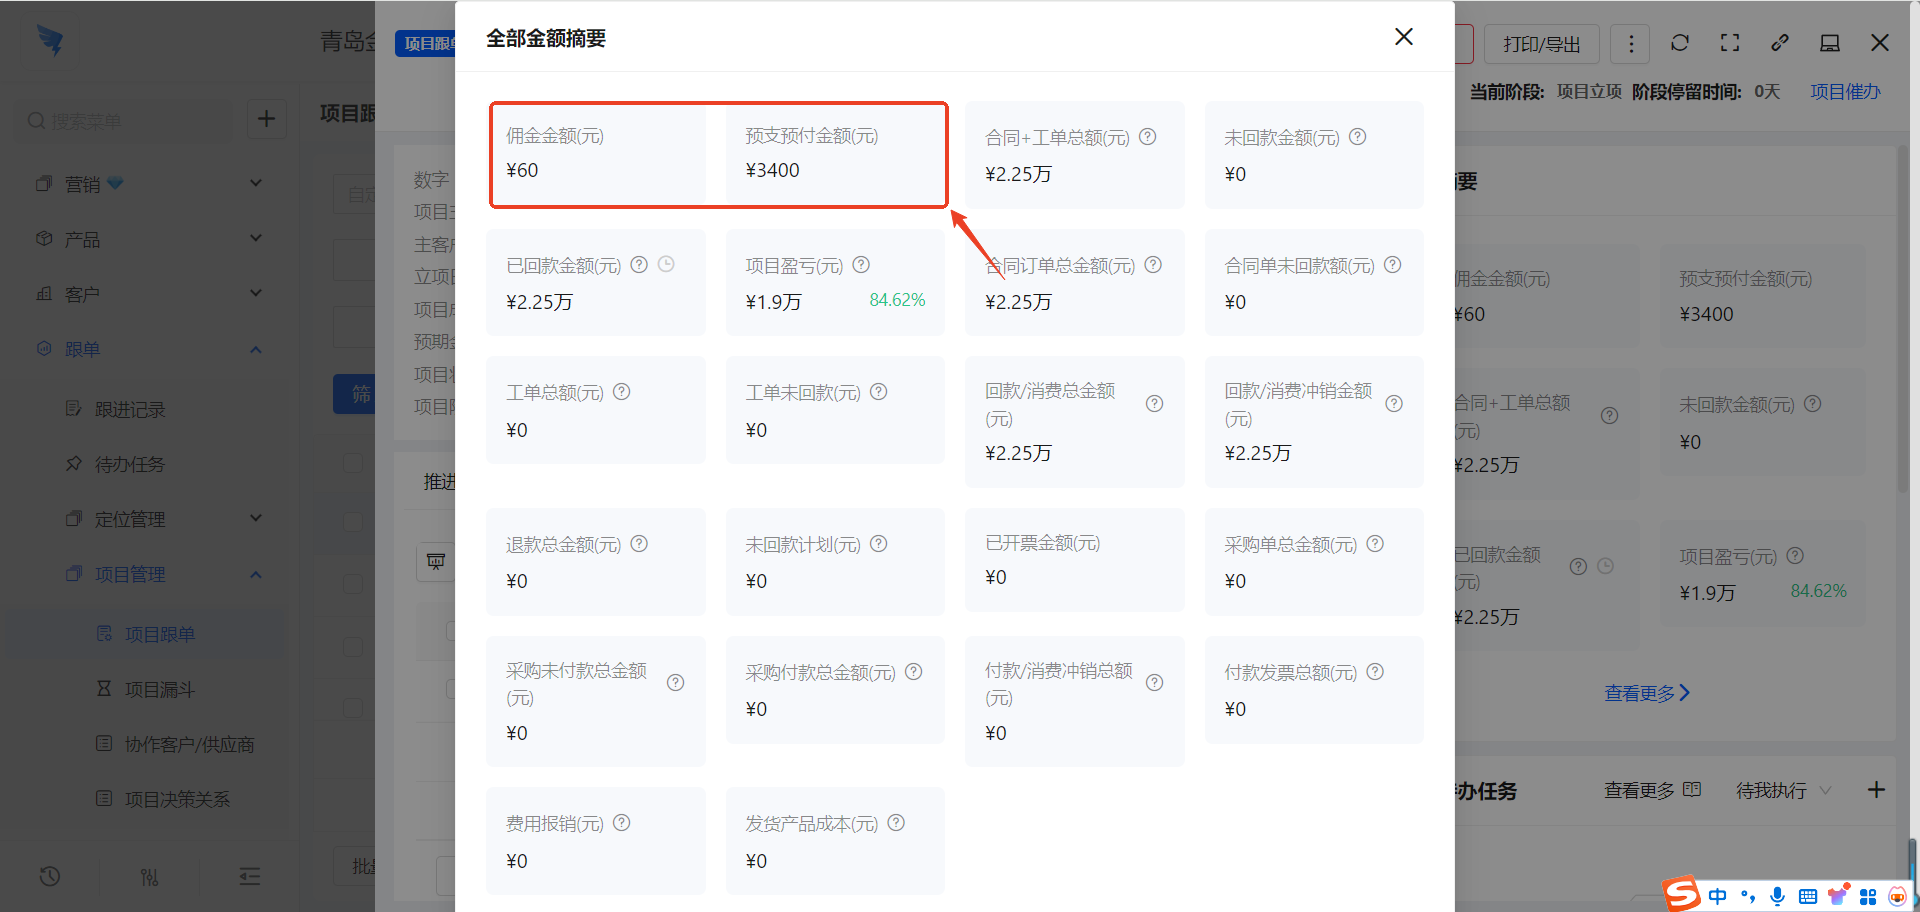Select 项目漏斗 in the sidebar

159,689
